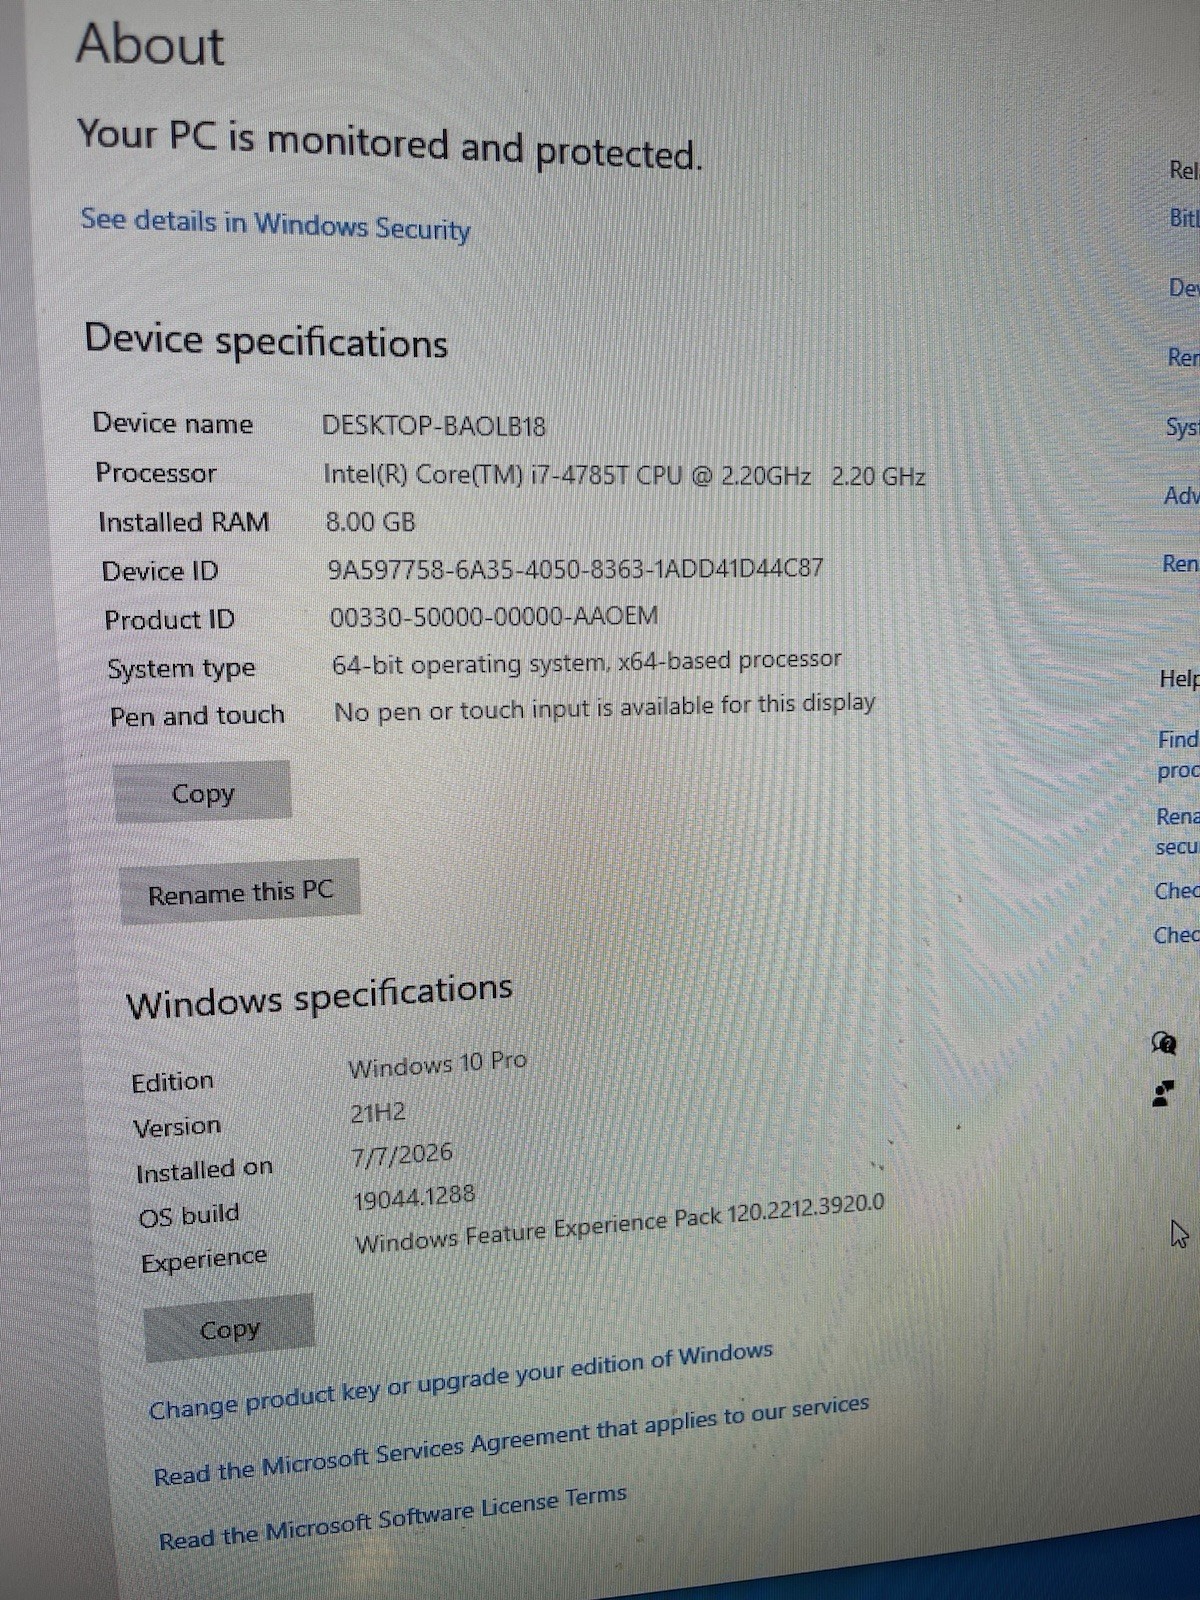Select processor value Intel Core i7-4785T
The height and width of the screenshot is (1600, 1200).
[x=624, y=474]
